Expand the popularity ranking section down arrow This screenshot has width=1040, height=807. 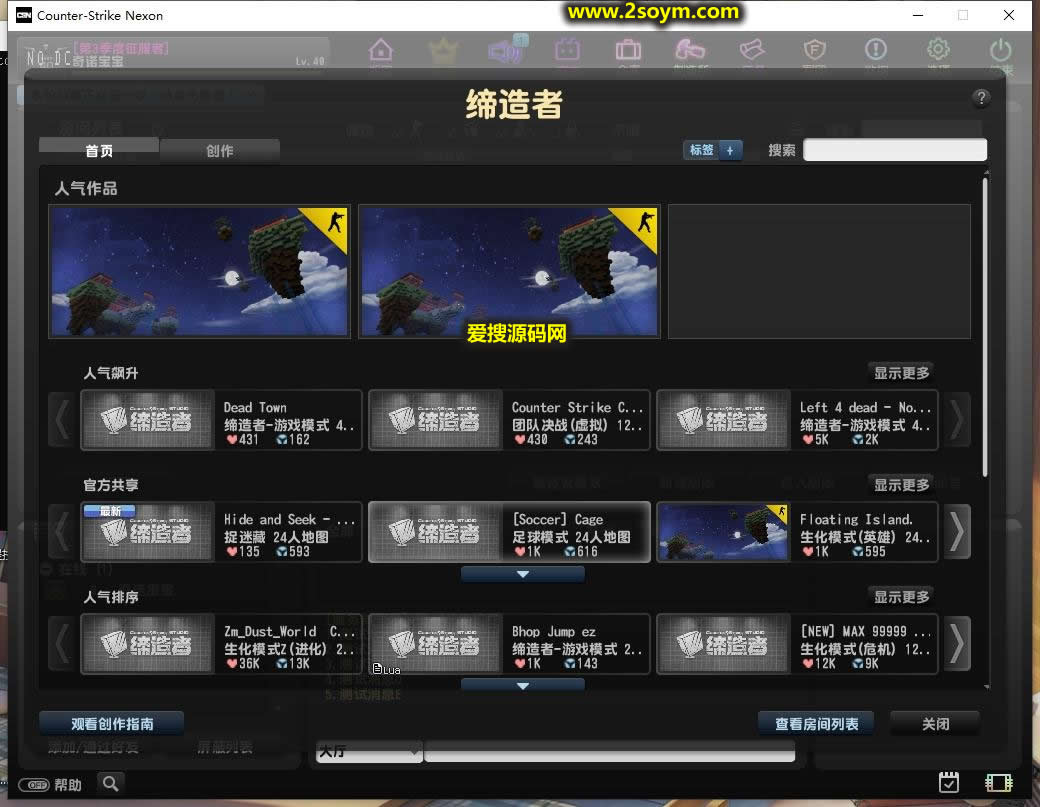click(523, 686)
